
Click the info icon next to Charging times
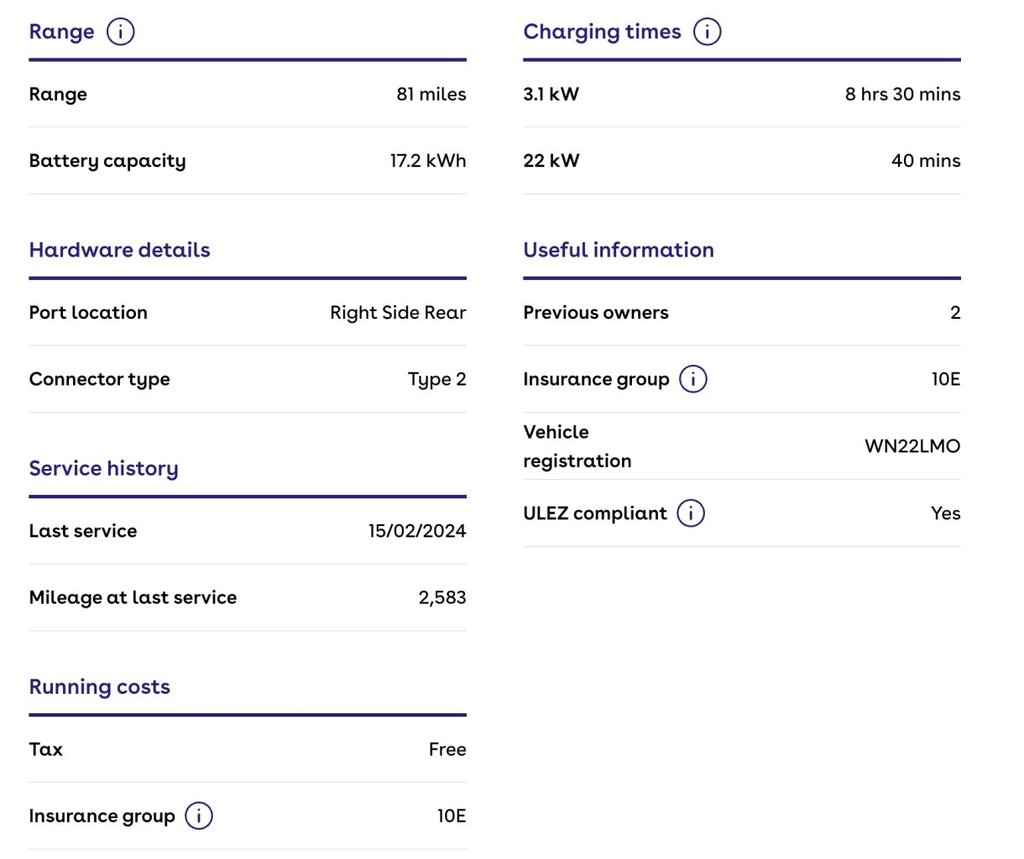pyautogui.click(x=707, y=32)
